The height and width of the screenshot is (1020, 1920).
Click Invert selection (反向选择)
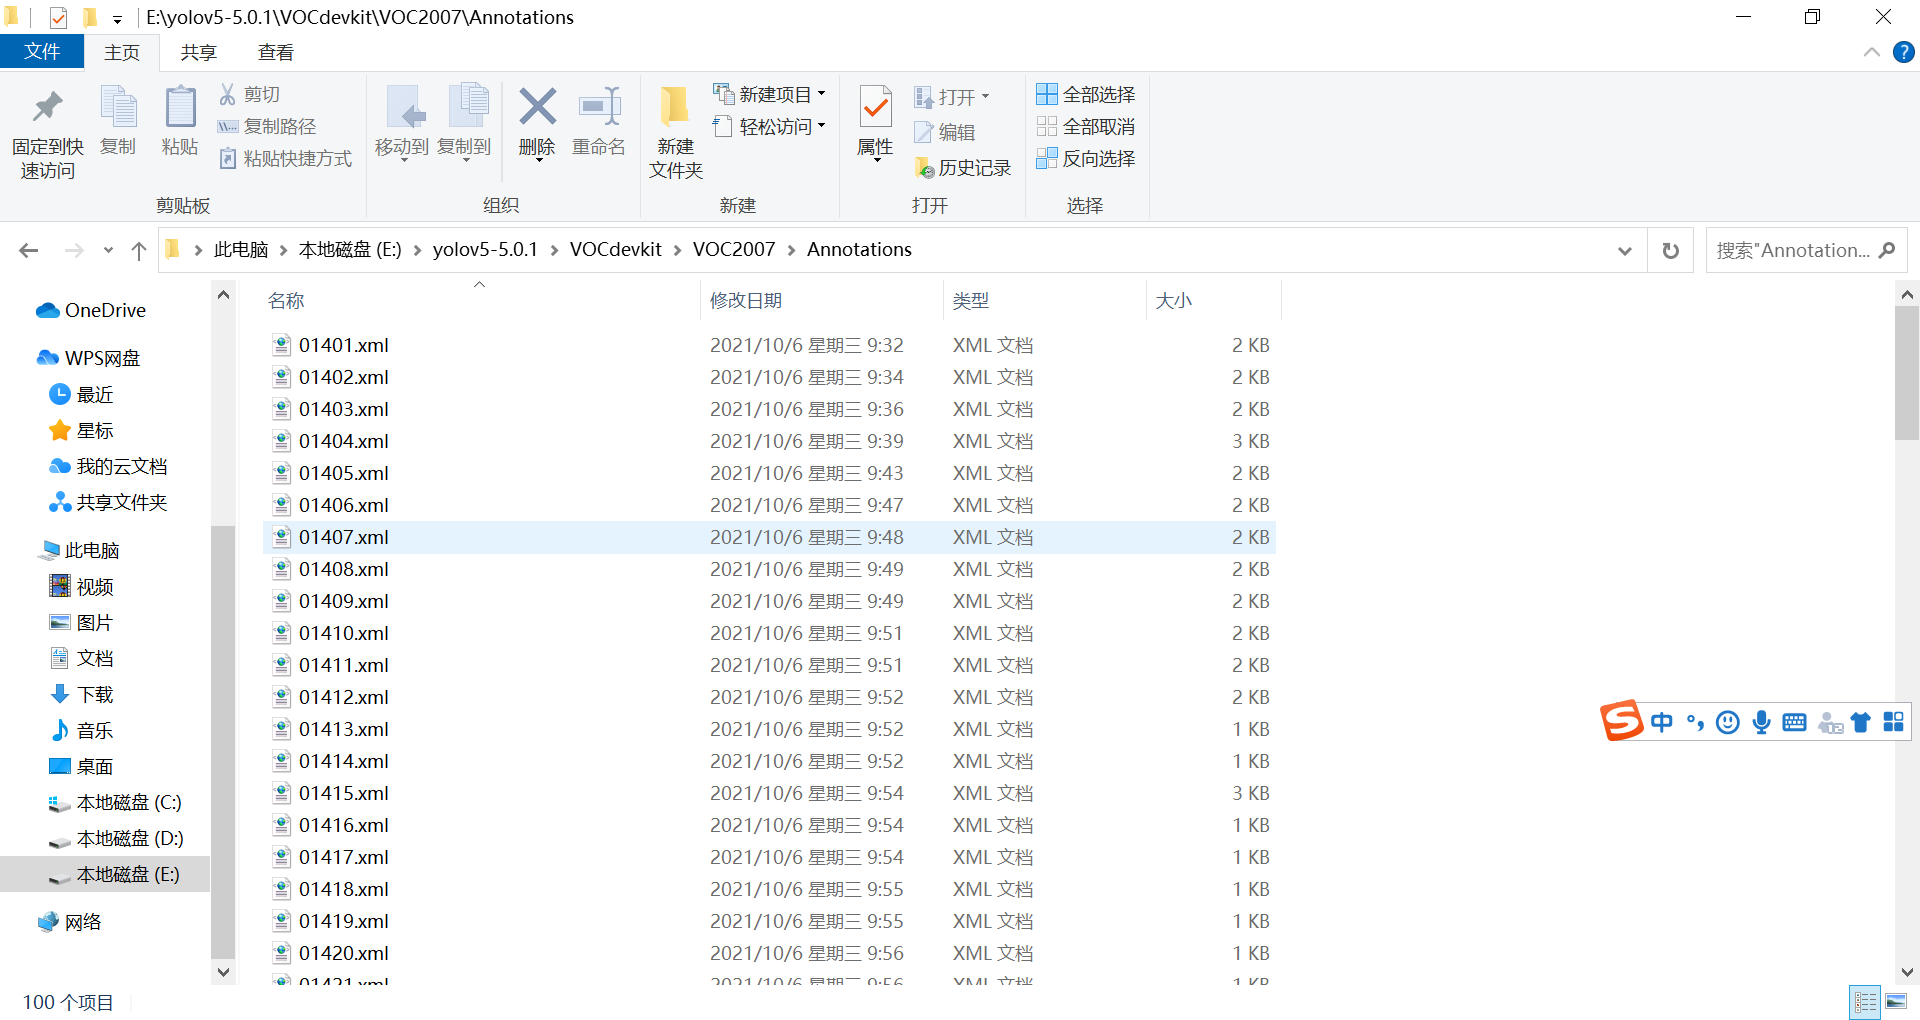(1085, 158)
